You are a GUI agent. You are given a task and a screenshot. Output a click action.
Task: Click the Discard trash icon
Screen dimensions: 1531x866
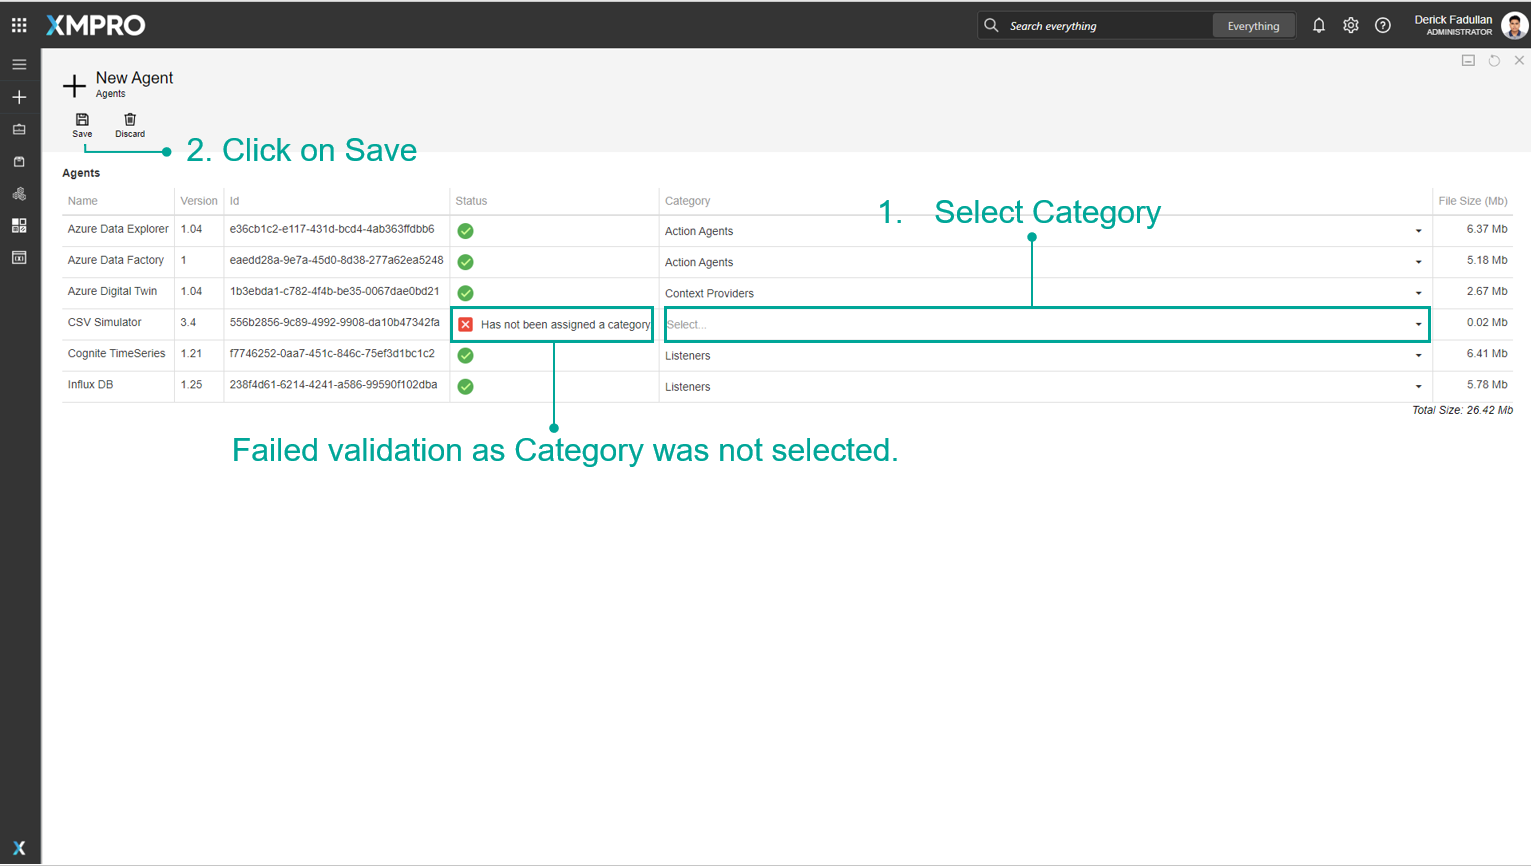[x=130, y=120]
